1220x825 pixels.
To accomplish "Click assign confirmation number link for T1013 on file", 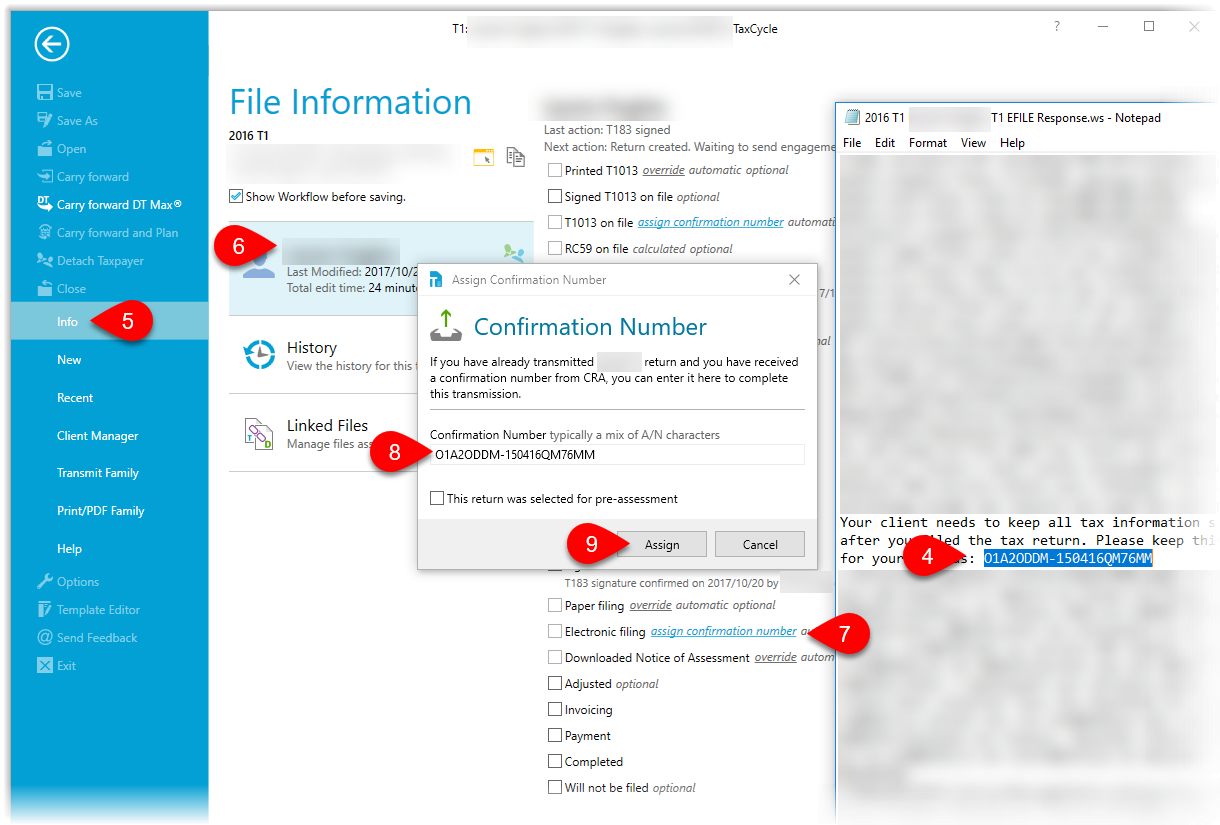I will [710, 222].
